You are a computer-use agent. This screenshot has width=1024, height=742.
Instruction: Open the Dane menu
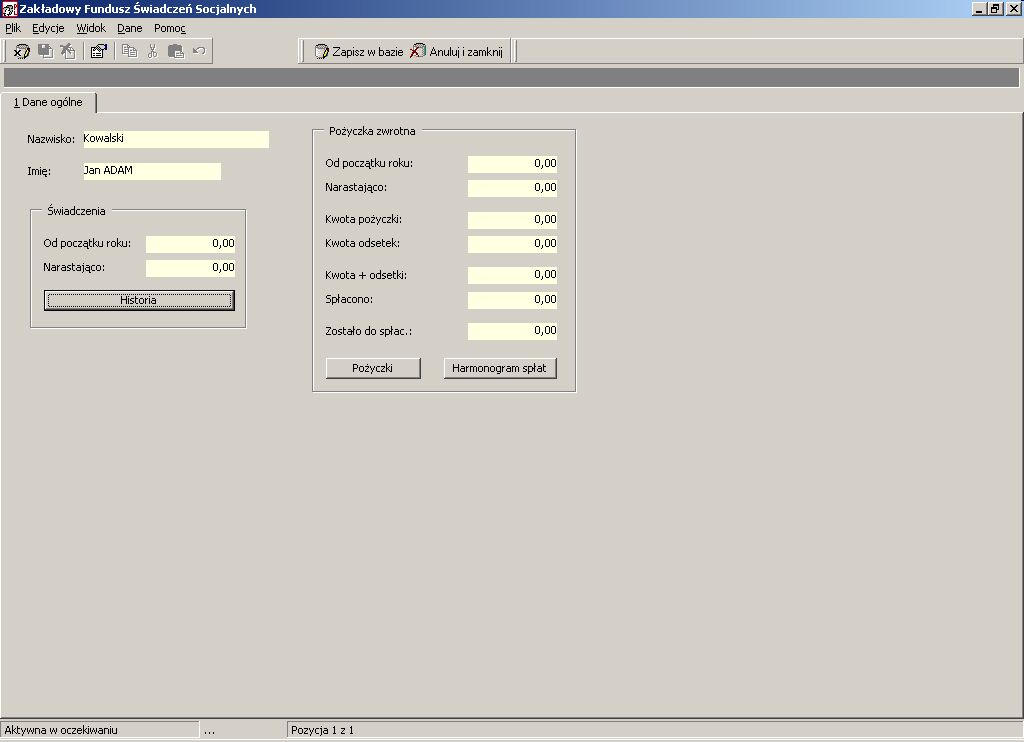point(129,28)
